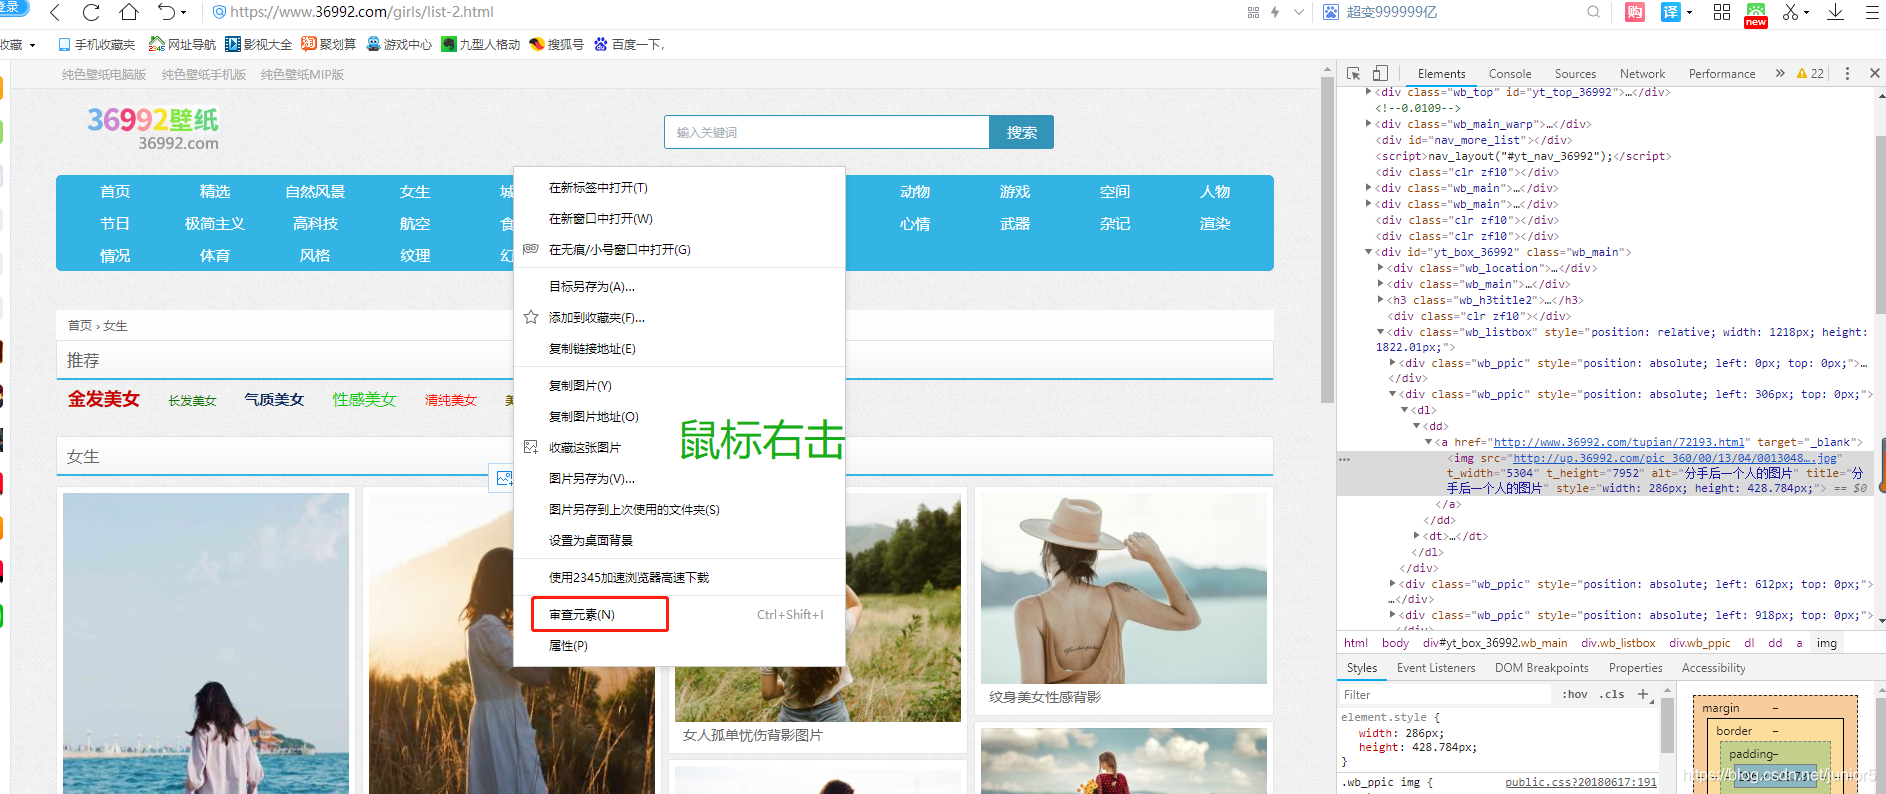Click the Styles Filter input field
This screenshot has height=794, width=1886.
pyautogui.click(x=1445, y=694)
